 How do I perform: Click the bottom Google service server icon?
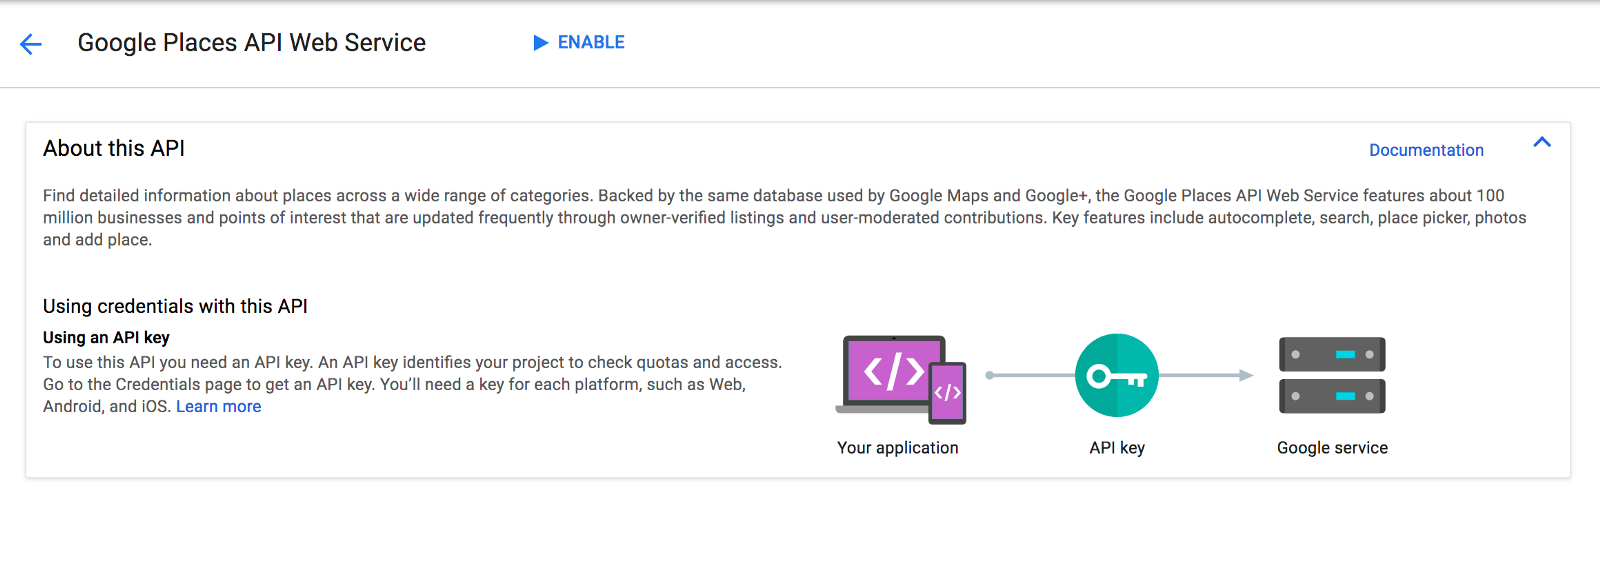(1332, 396)
